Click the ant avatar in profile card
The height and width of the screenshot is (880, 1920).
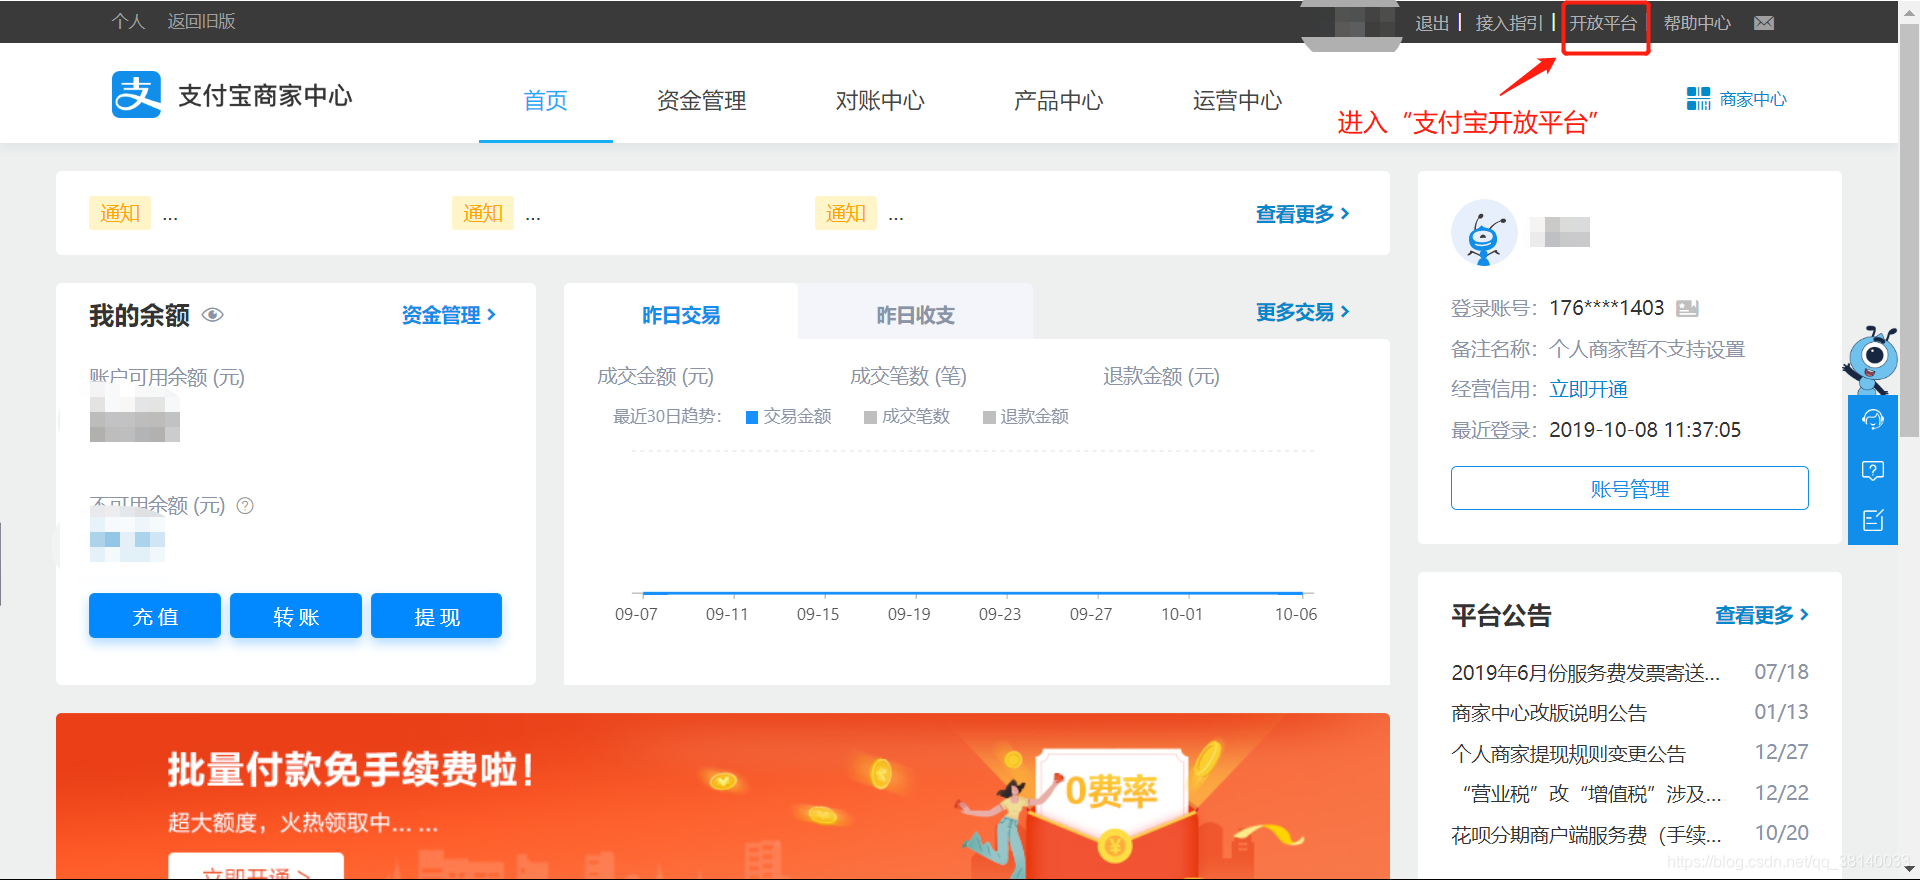(x=1484, y=232)
